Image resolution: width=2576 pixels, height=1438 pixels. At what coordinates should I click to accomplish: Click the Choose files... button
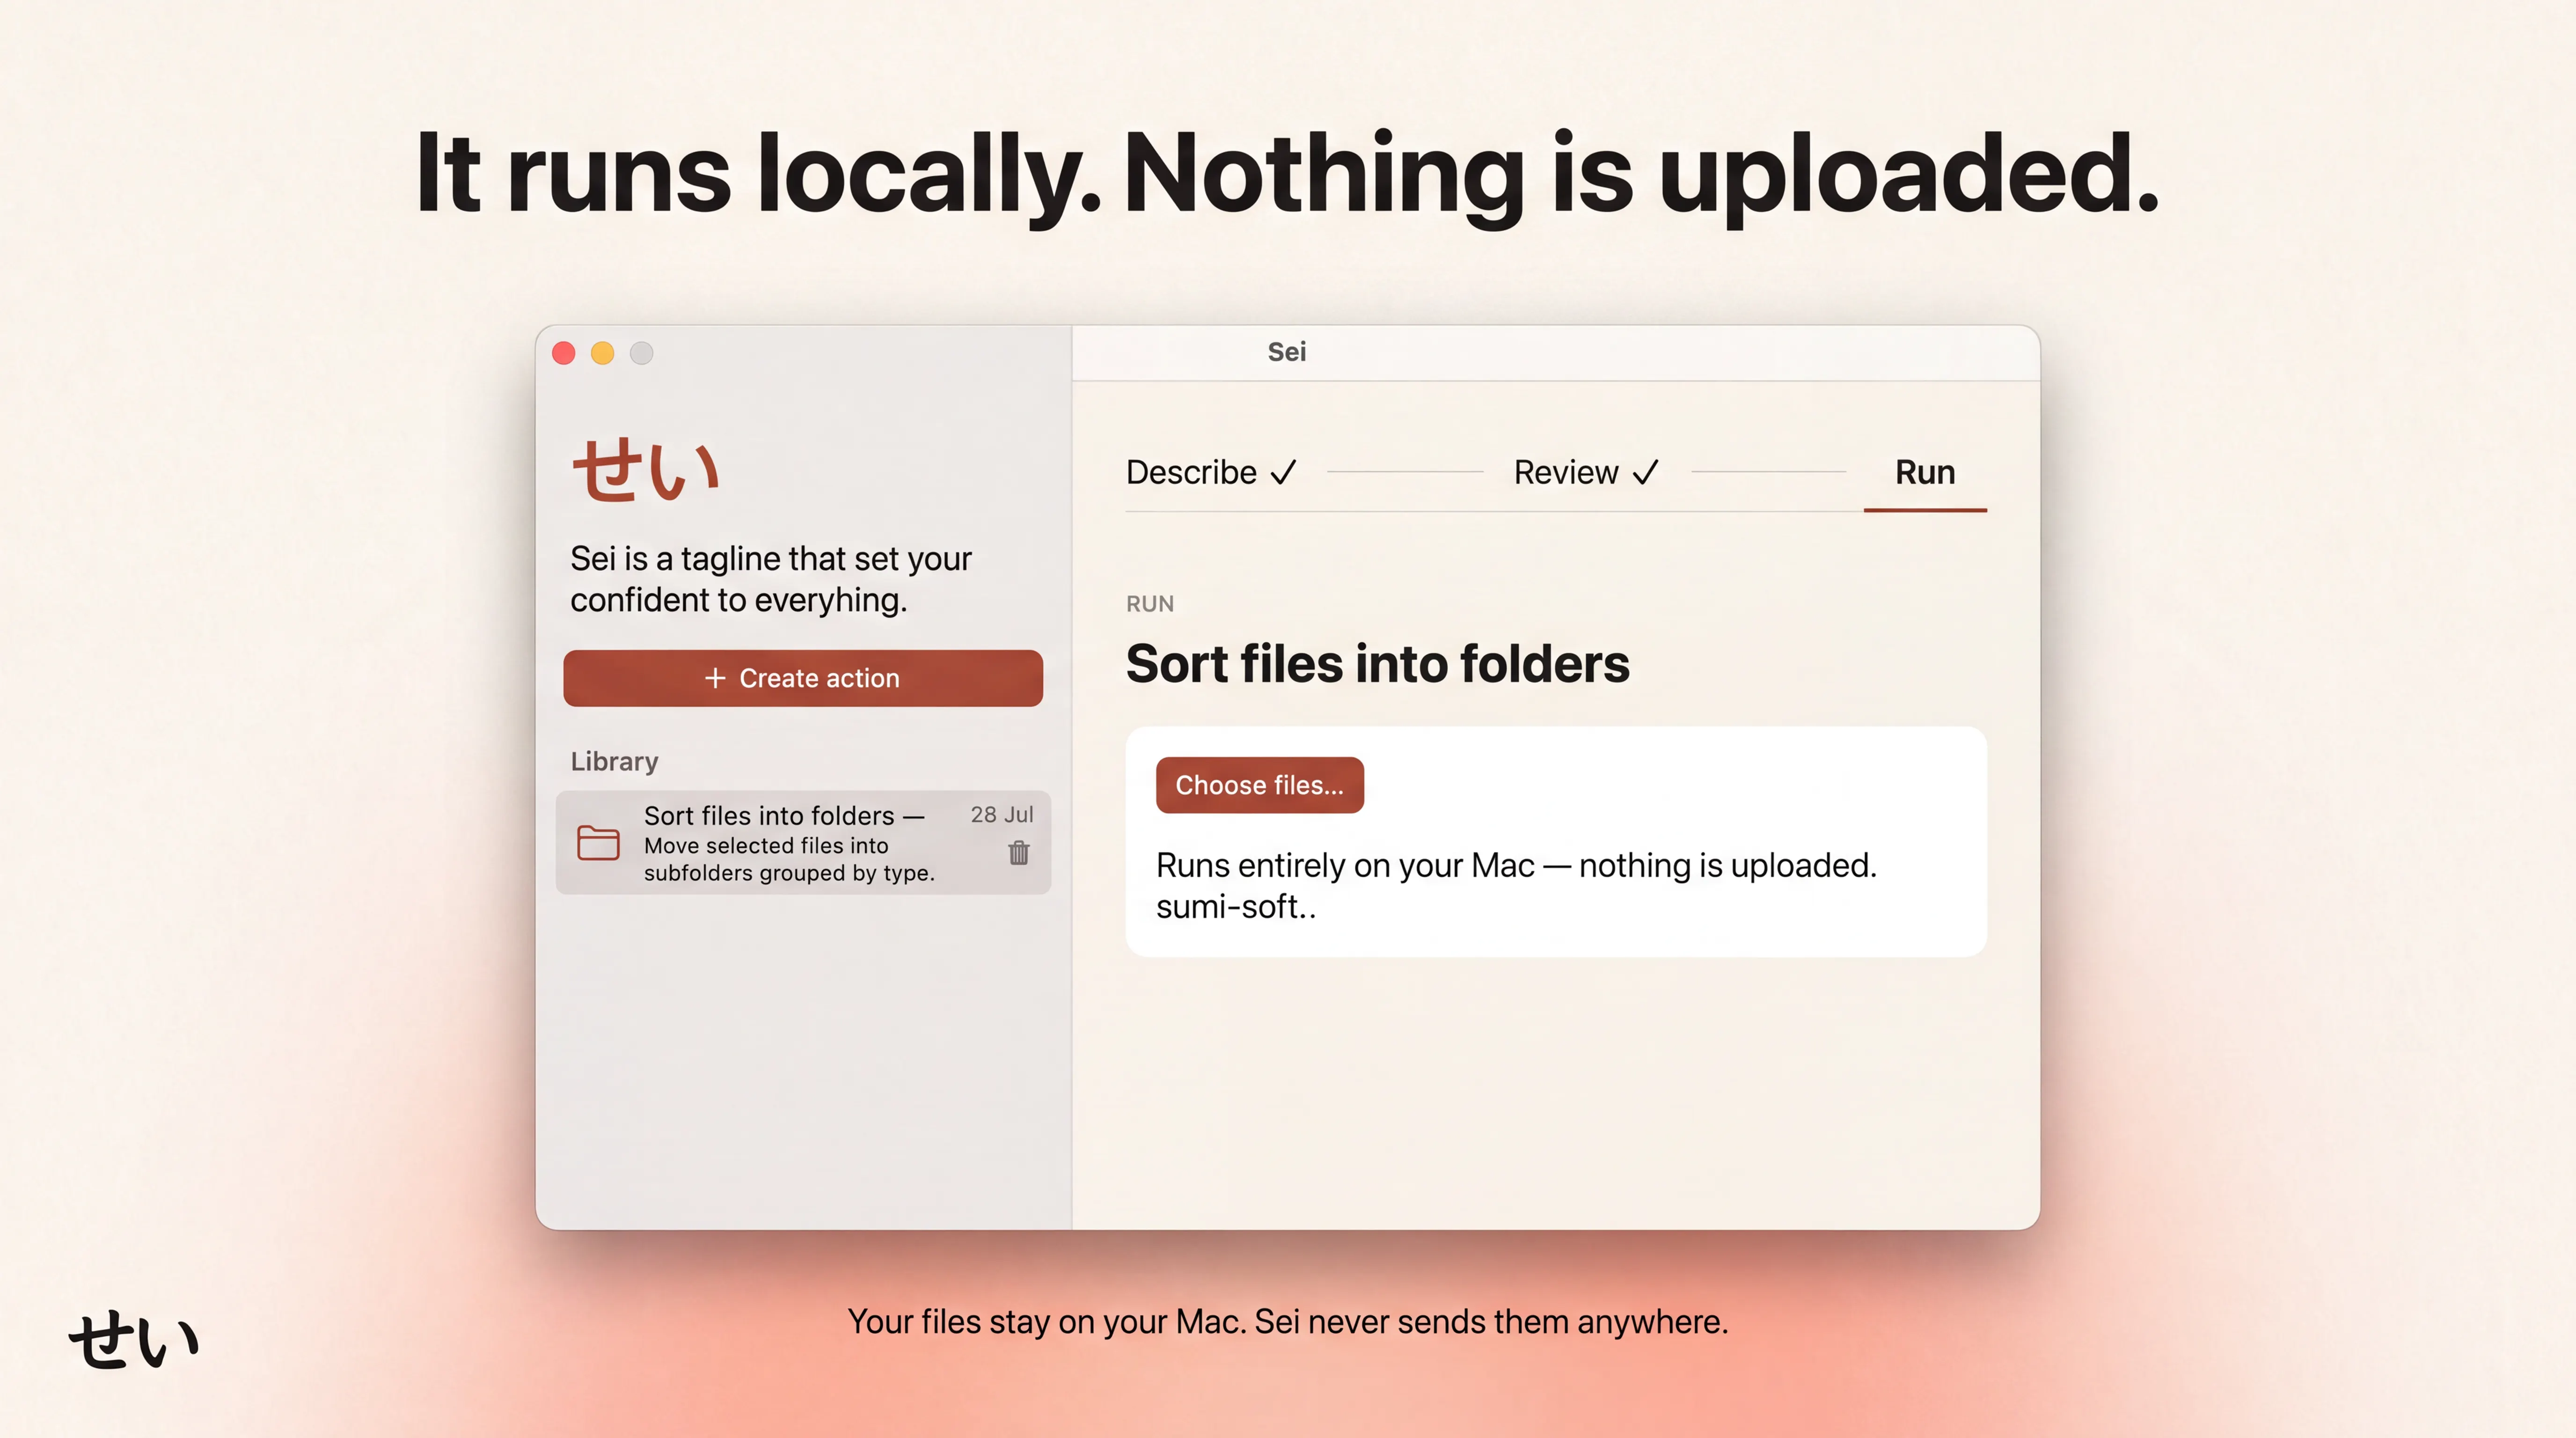click(x=1259, y=785)
